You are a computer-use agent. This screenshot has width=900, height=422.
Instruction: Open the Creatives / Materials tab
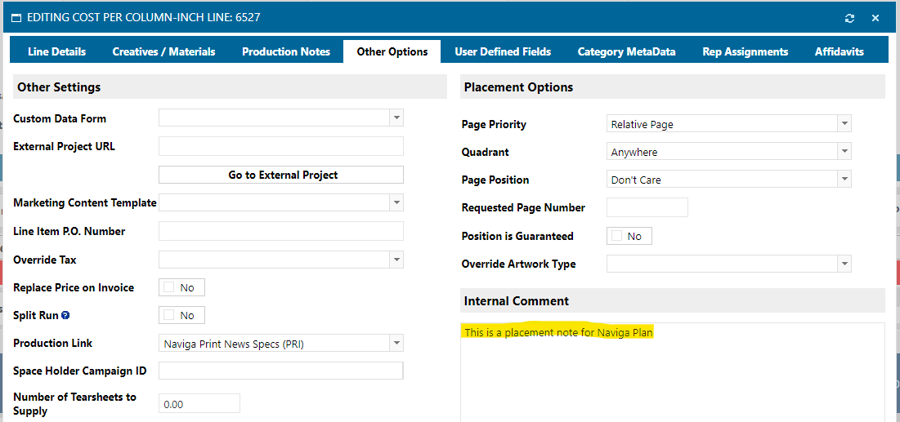[x=163, y=52]
